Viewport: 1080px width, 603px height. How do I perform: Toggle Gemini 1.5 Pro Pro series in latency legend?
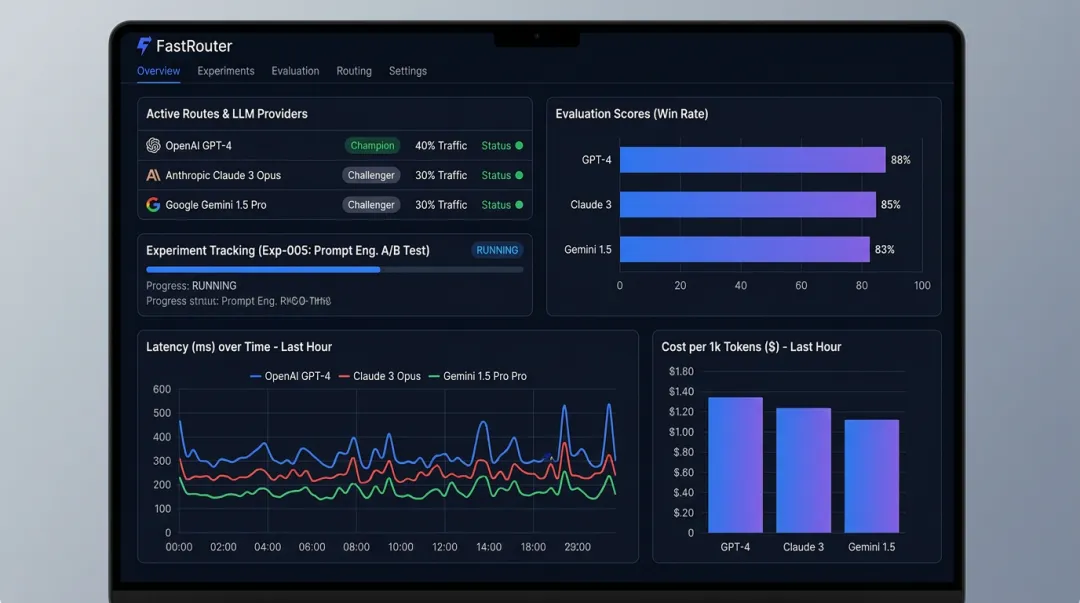click(477, 376)
